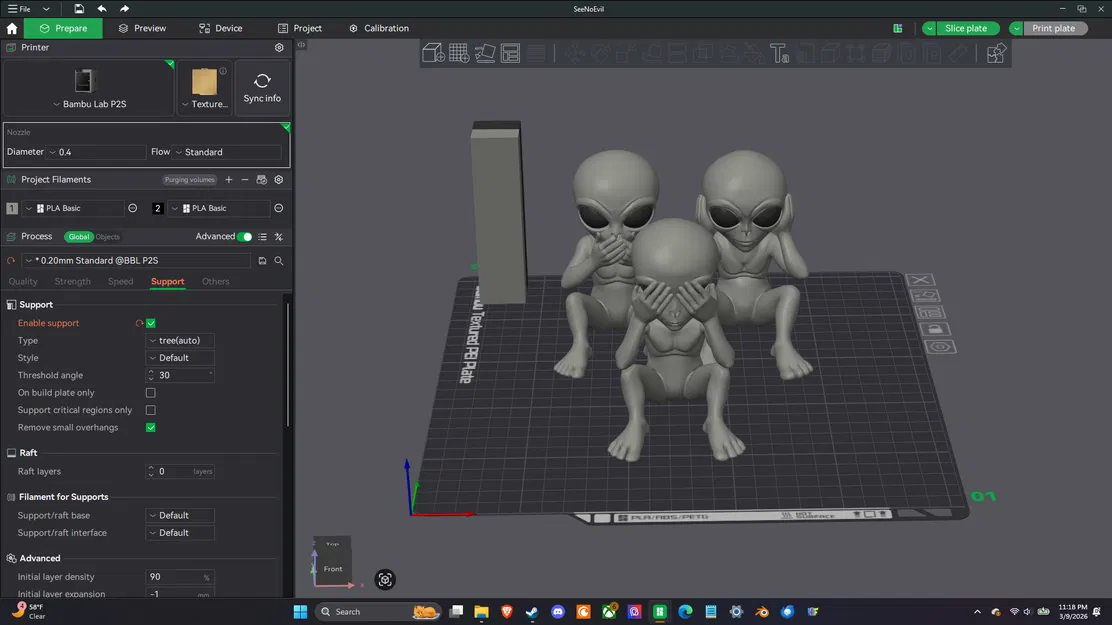Open the Support/raft interface filament dropdown
Screen dimensions: 1112x625
pyautogui.click(x=181, y=533)
